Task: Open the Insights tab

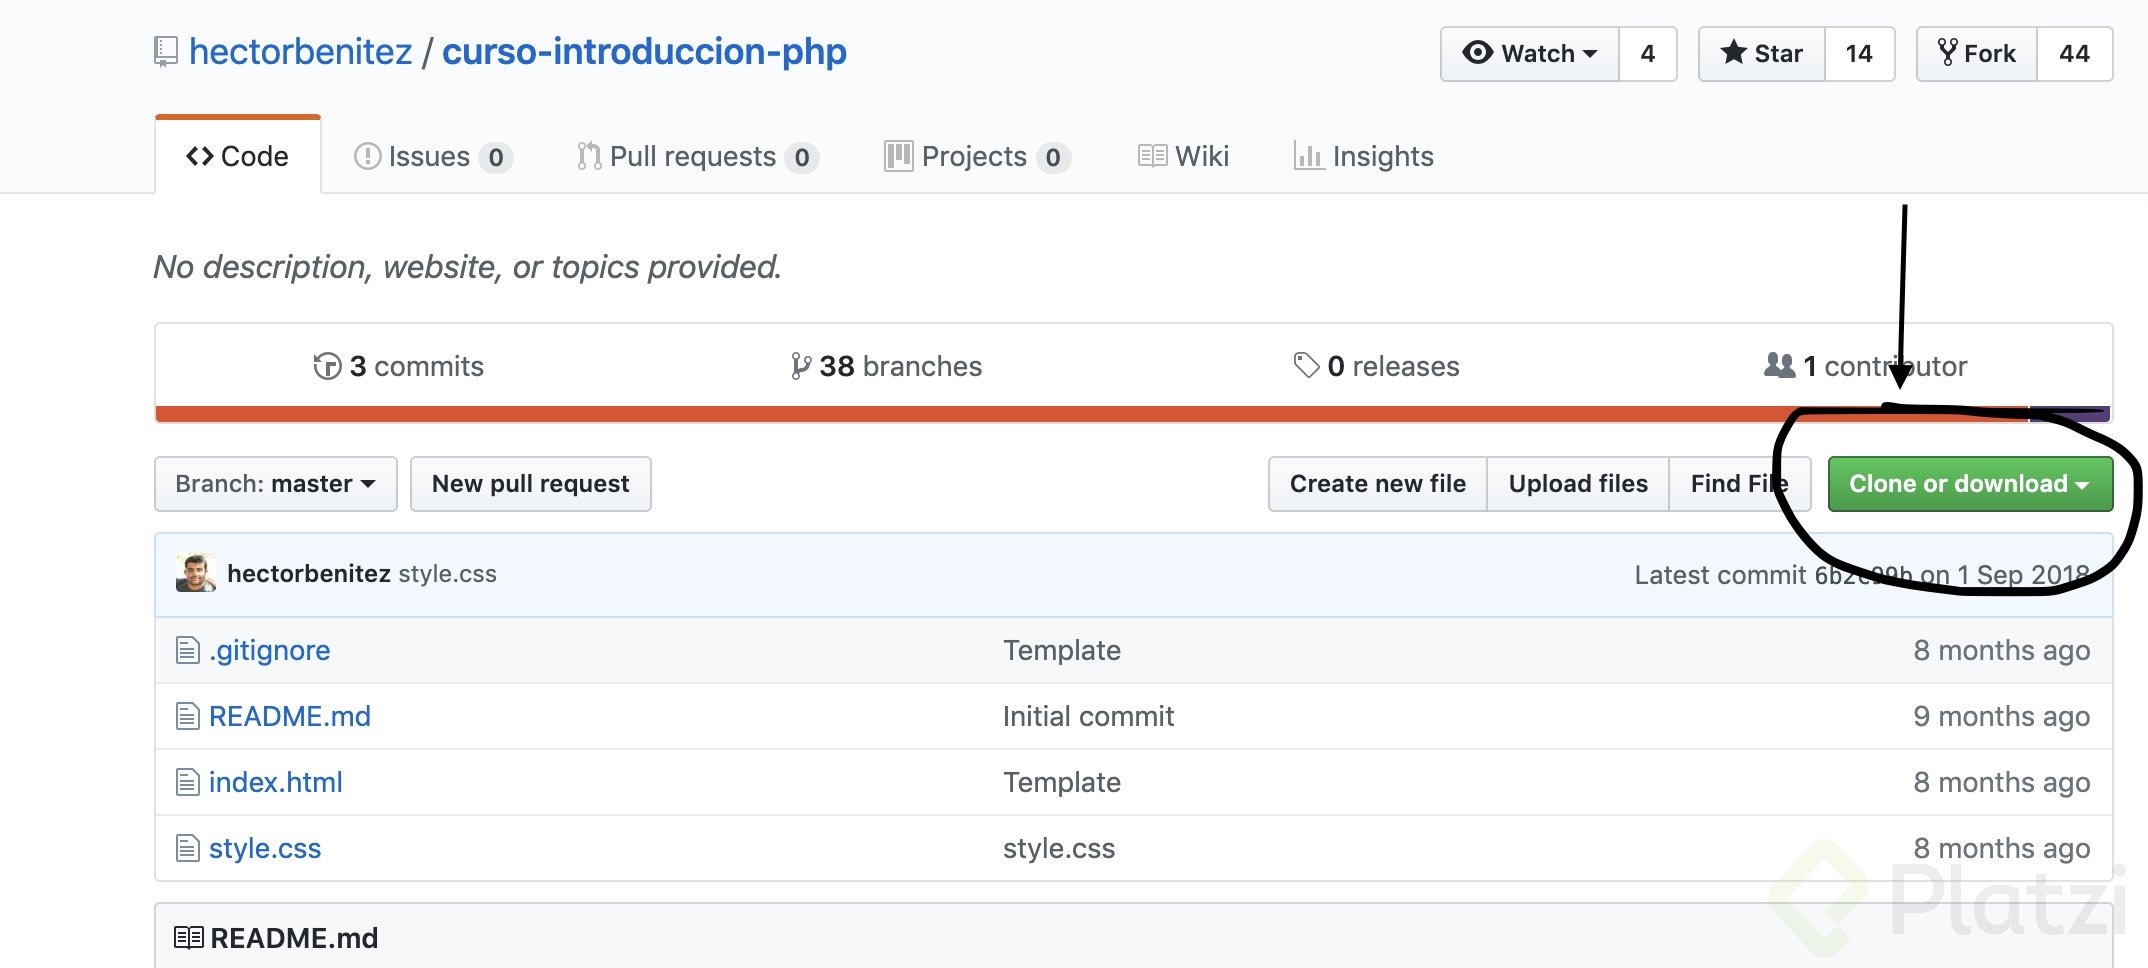Action: [x=1364, y=156]
